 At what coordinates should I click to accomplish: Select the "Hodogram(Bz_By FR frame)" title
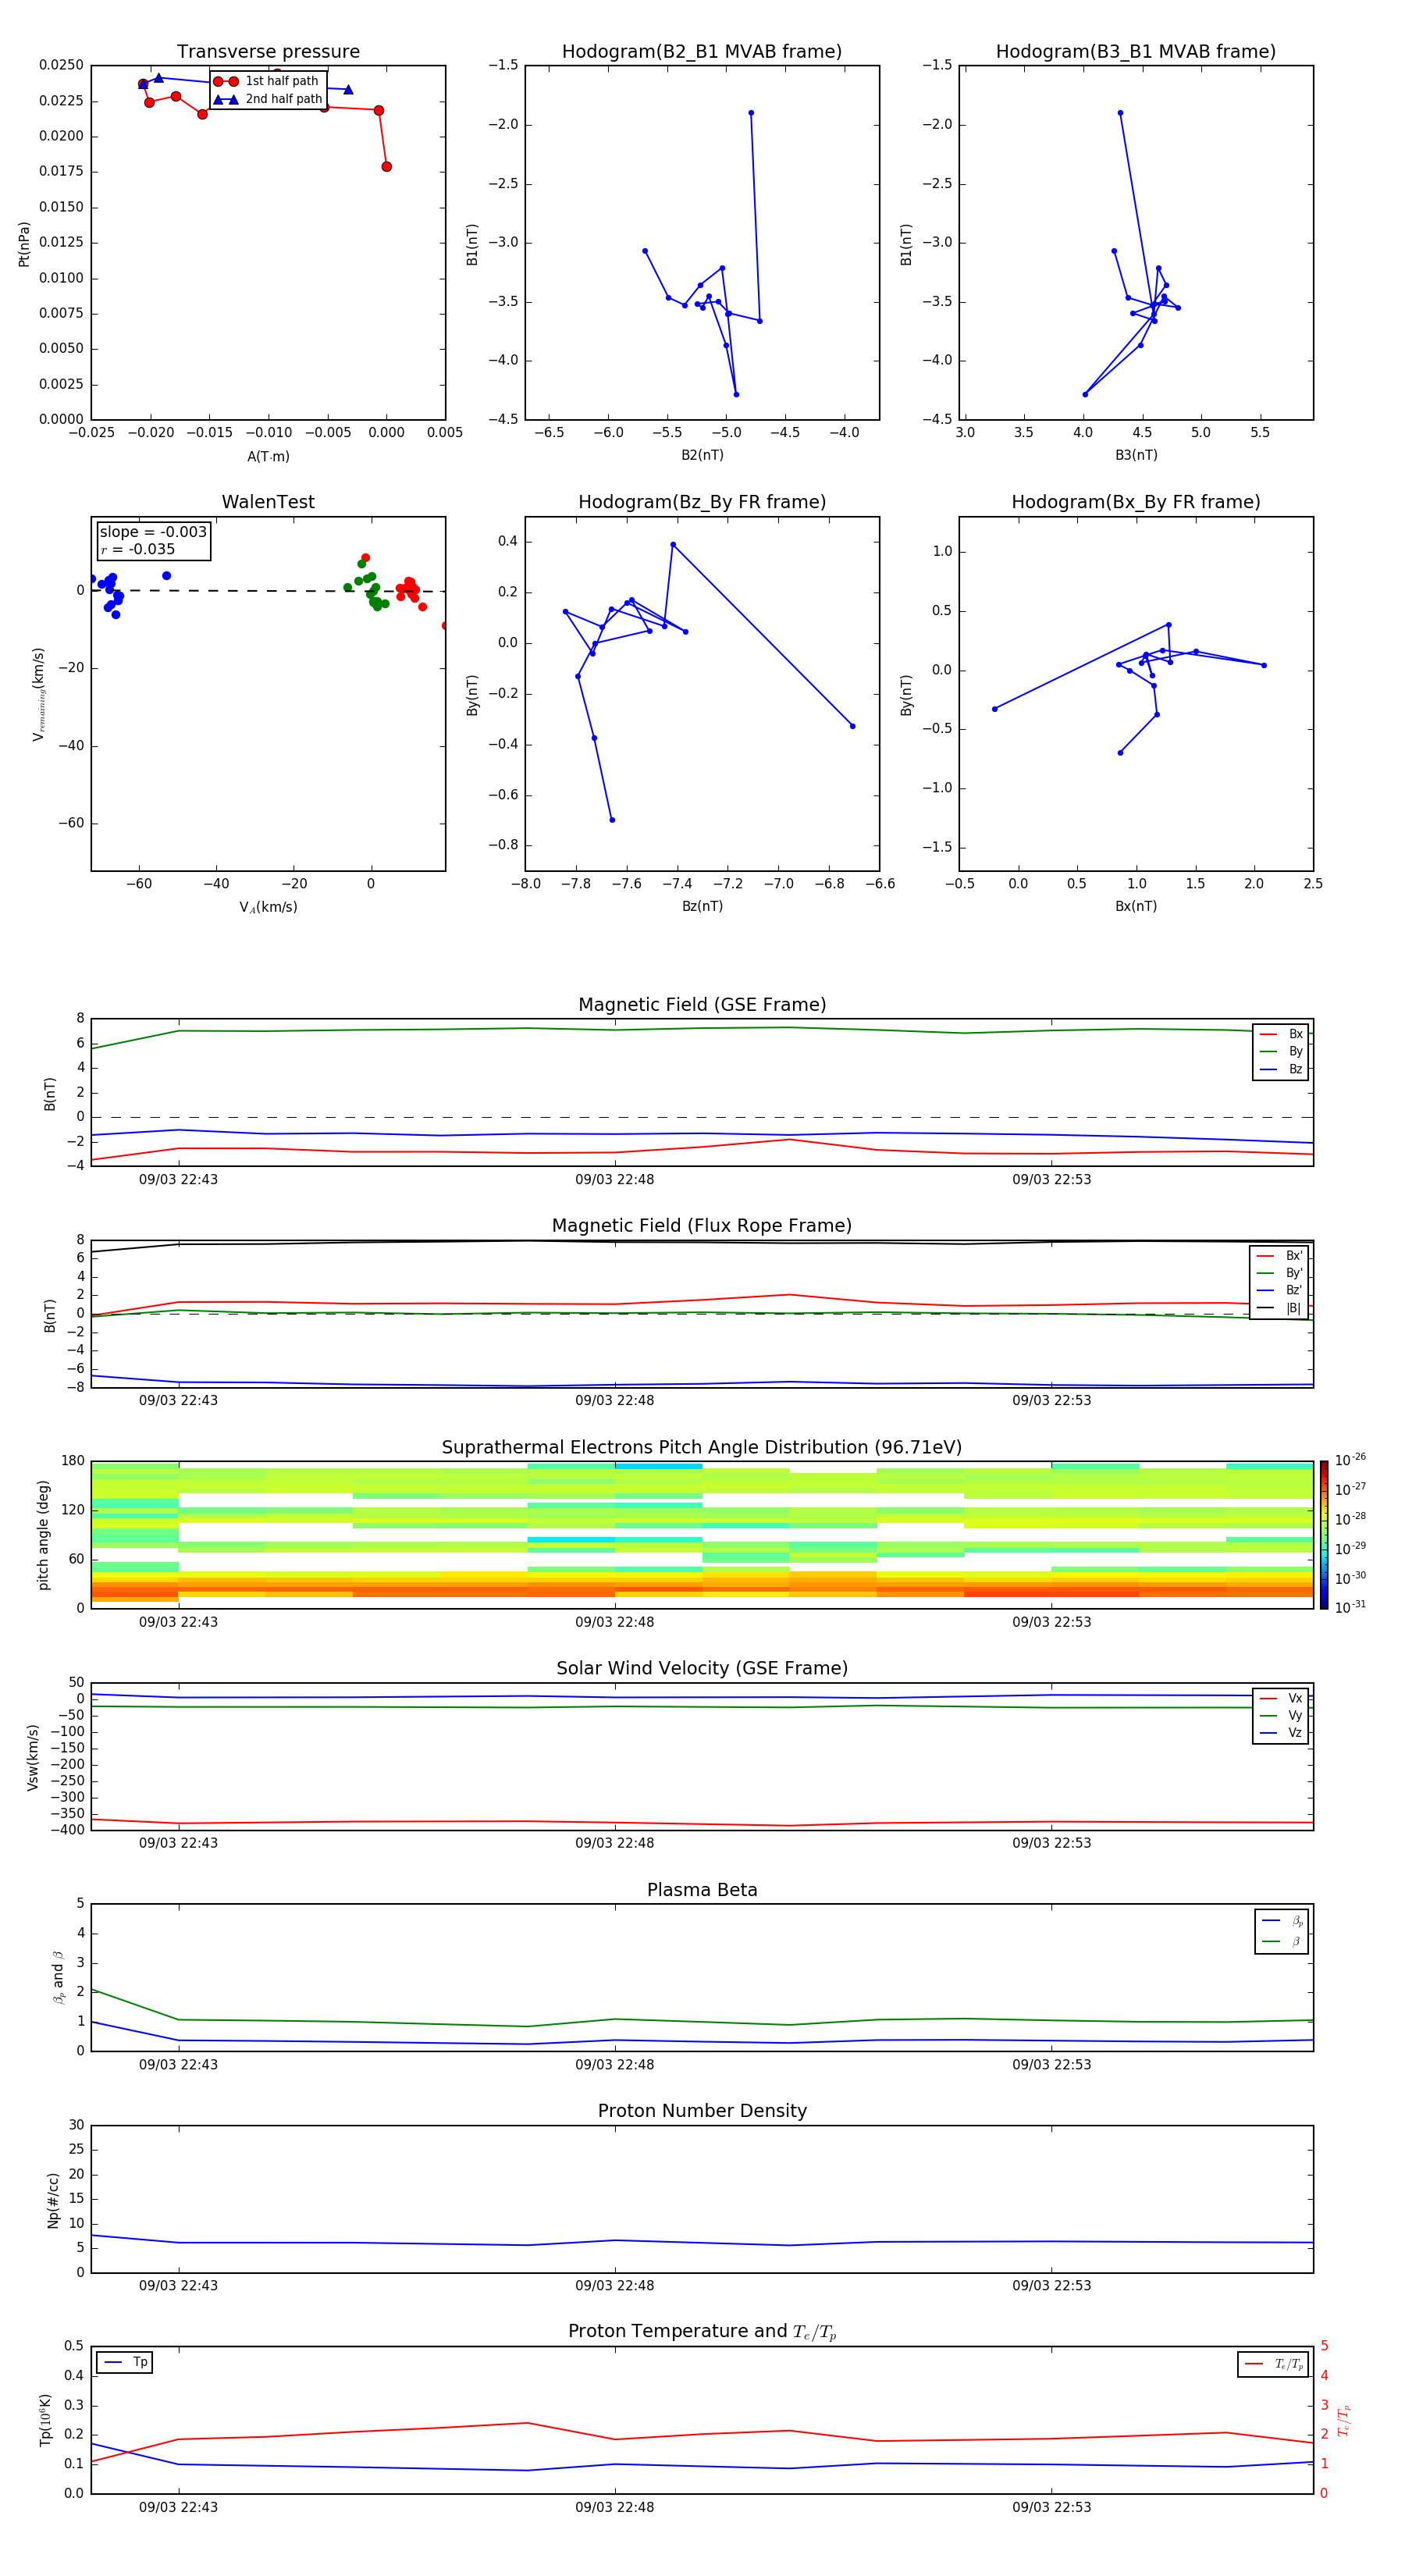(x=702, y=502)
